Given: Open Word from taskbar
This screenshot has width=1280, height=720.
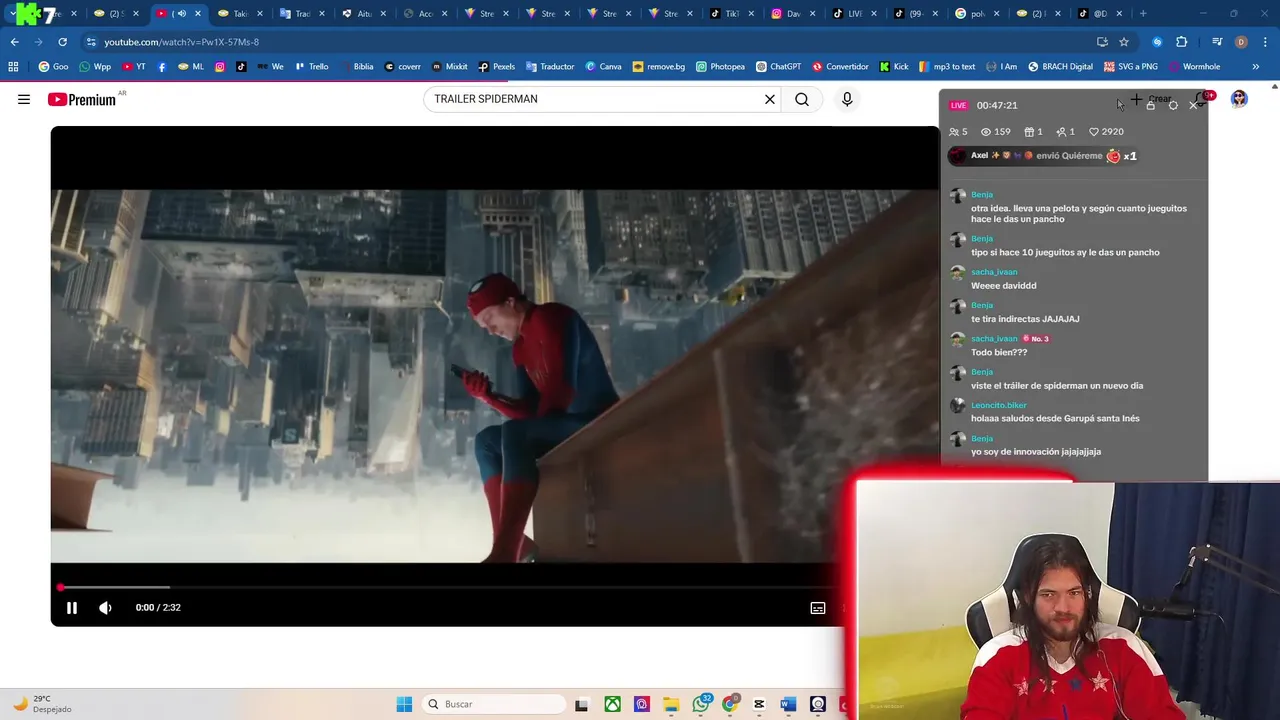Looking at the screenshot, I should (x=788, y=704).
